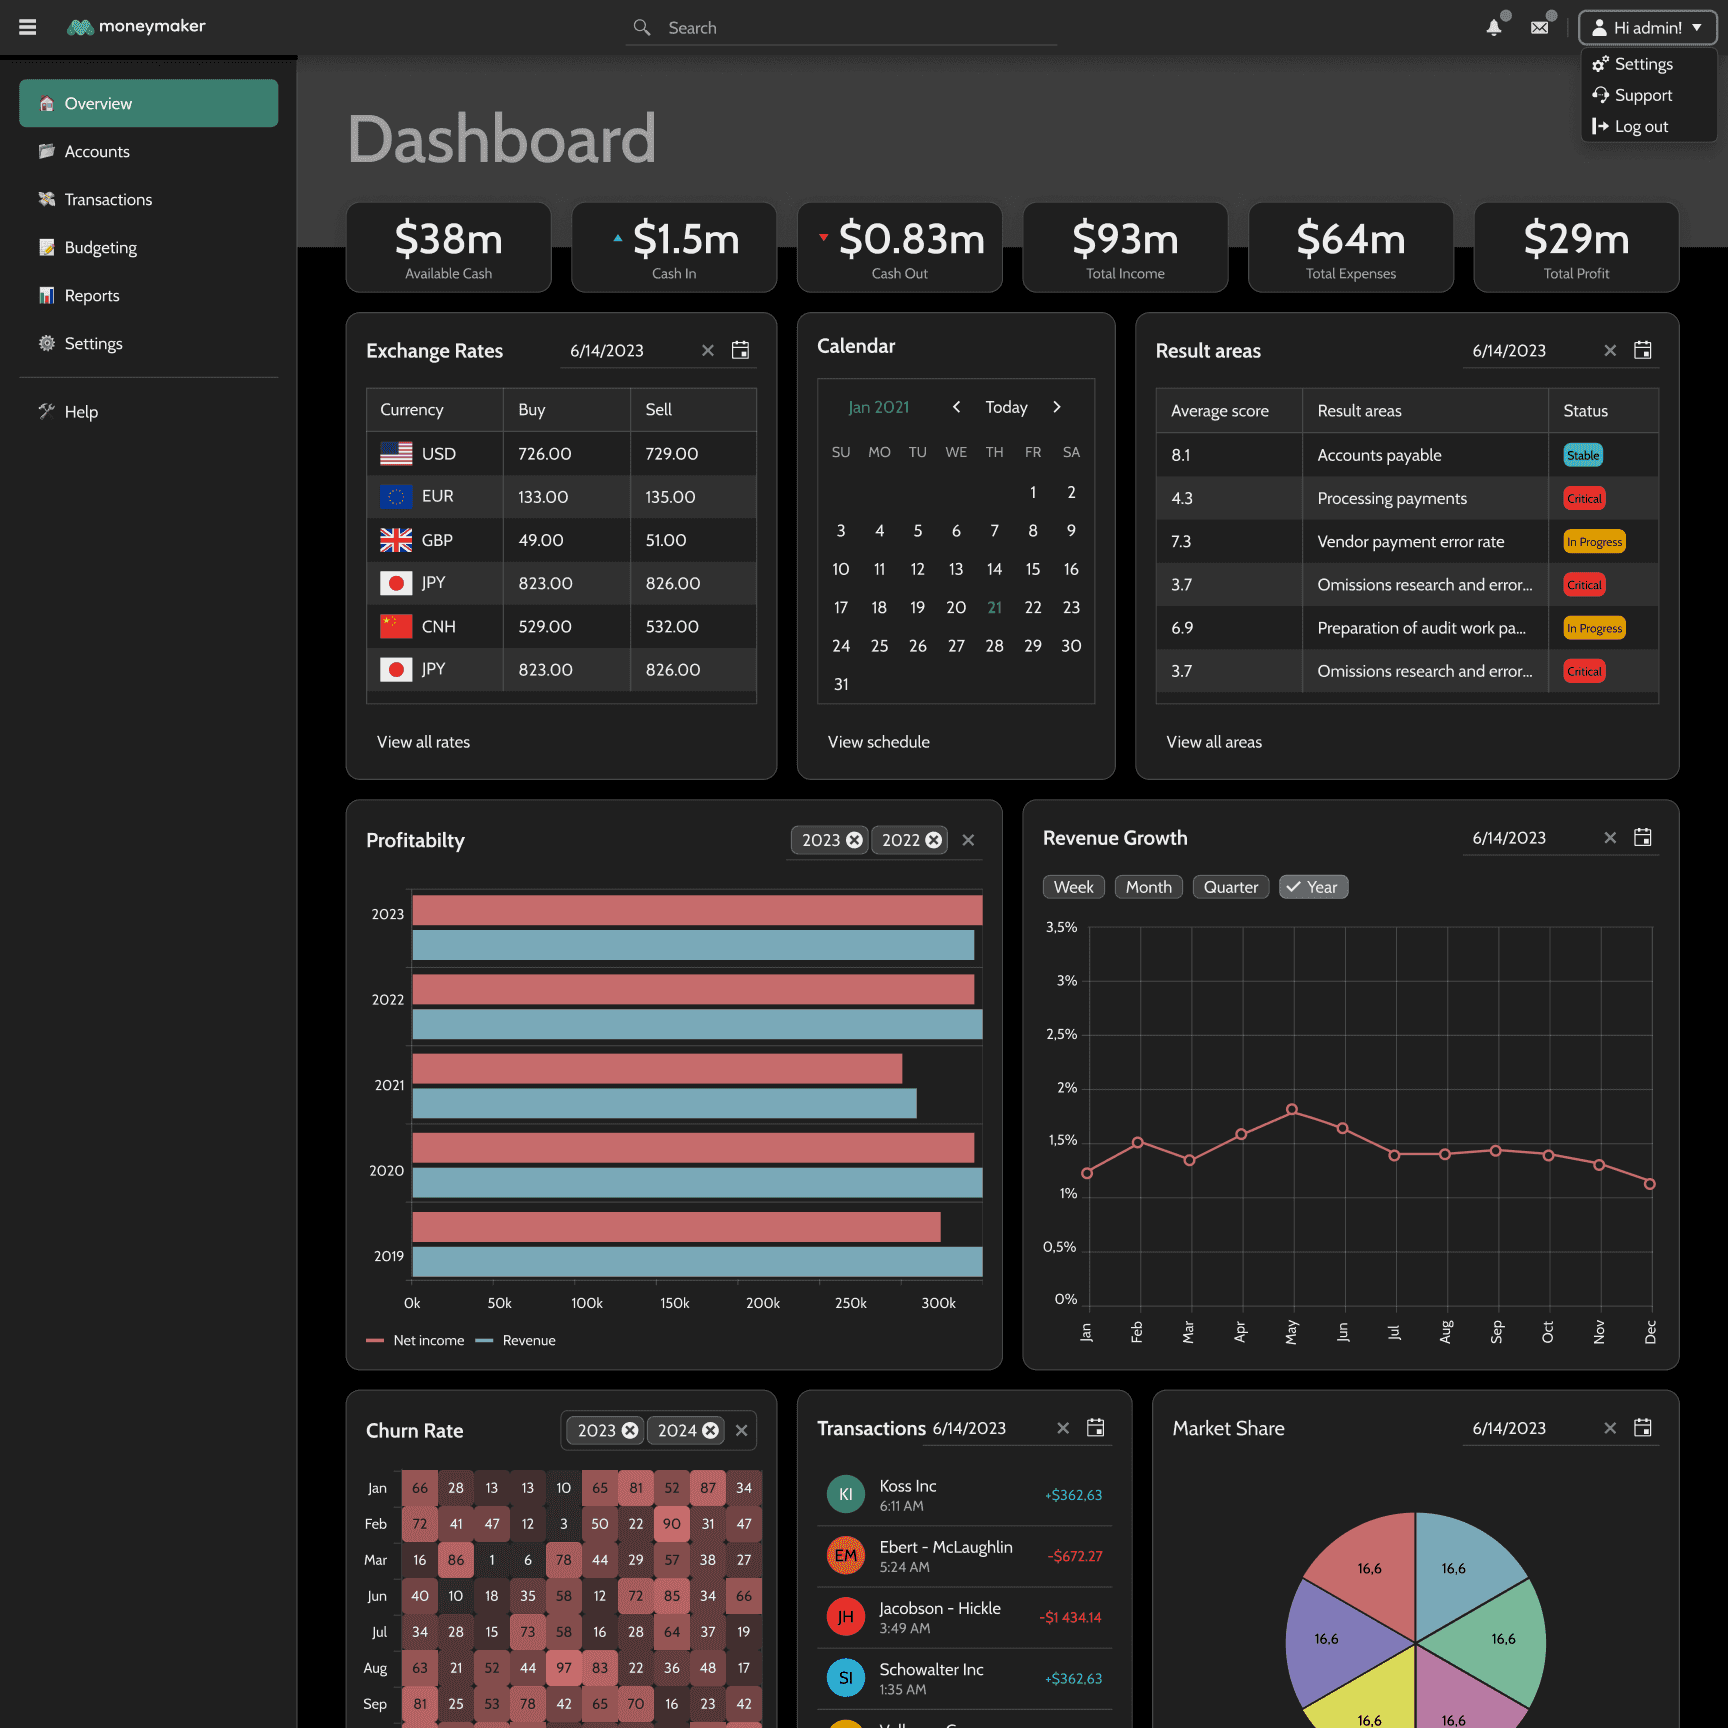Open the Transactions sidebar icon
1728x1728 pixels.
point(47,199)
